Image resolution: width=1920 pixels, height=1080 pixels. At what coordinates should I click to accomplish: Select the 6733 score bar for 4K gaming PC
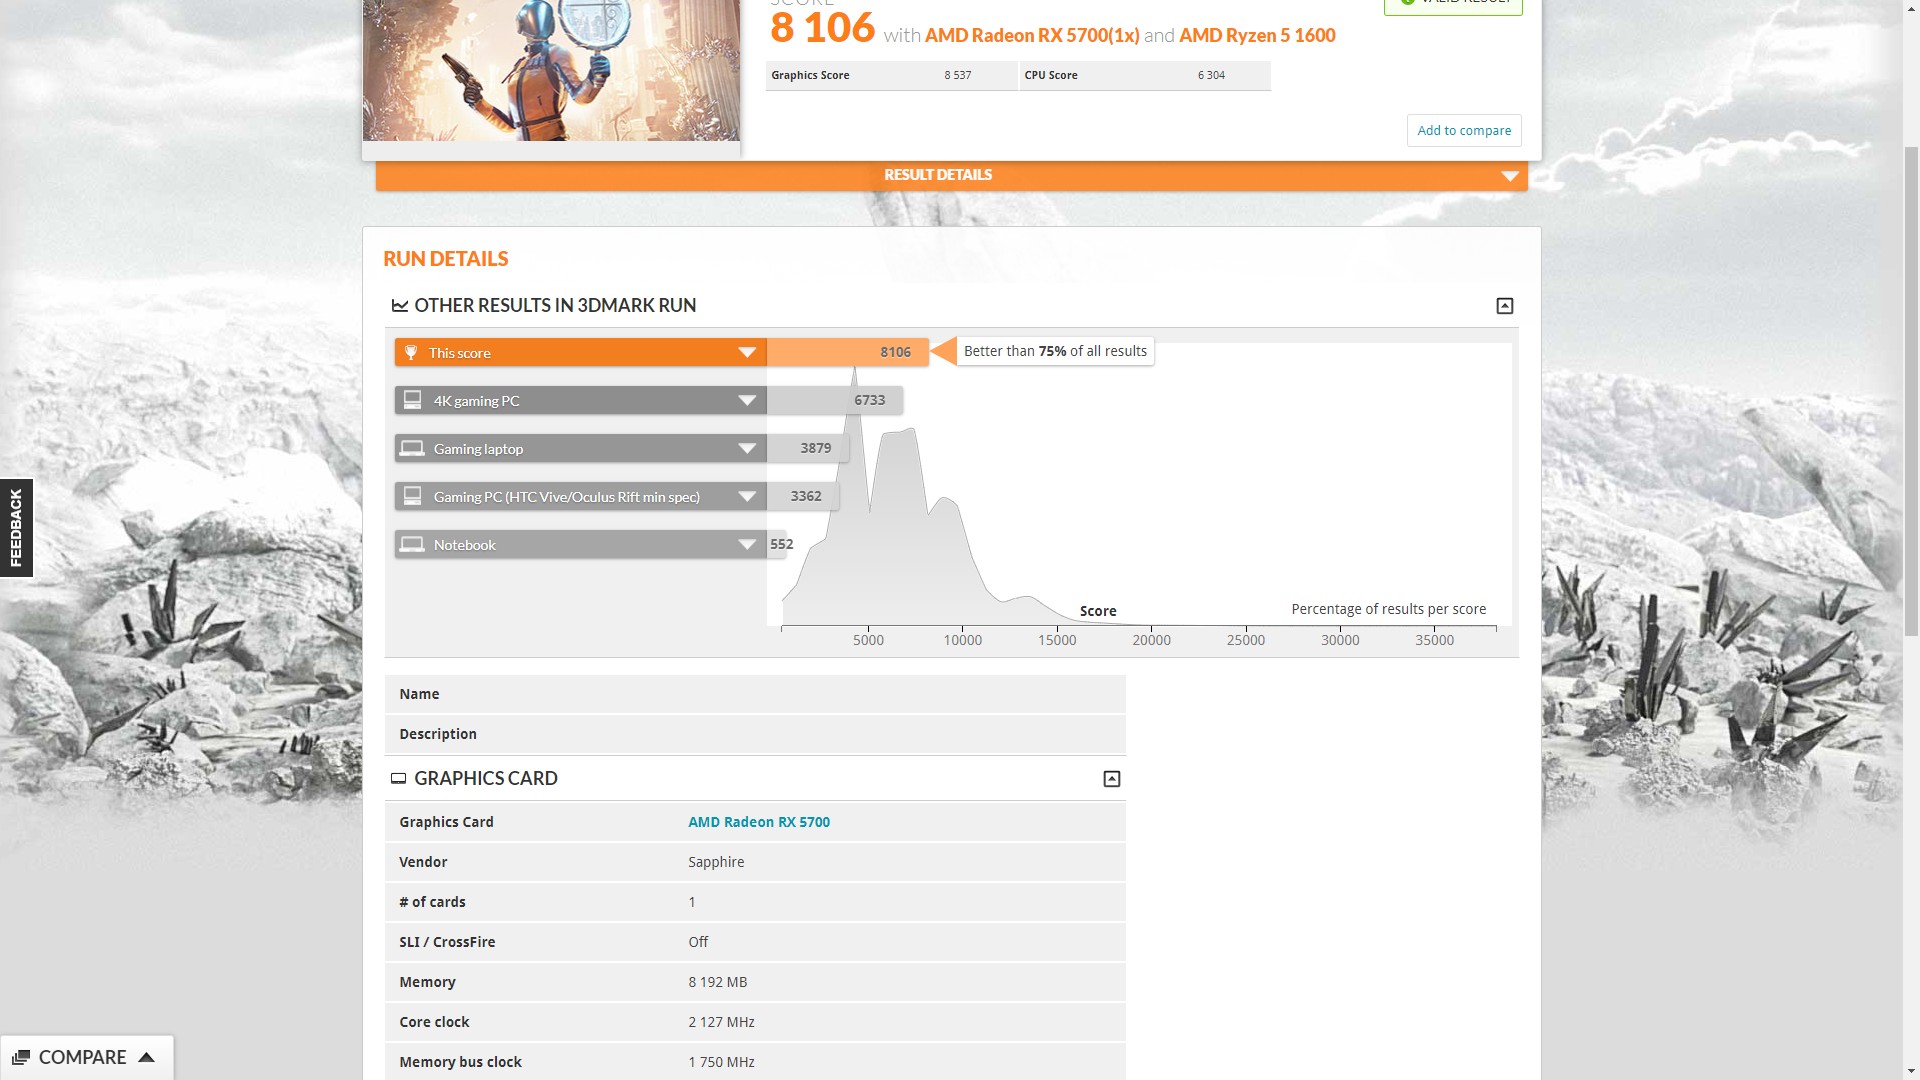pos(835,400)
